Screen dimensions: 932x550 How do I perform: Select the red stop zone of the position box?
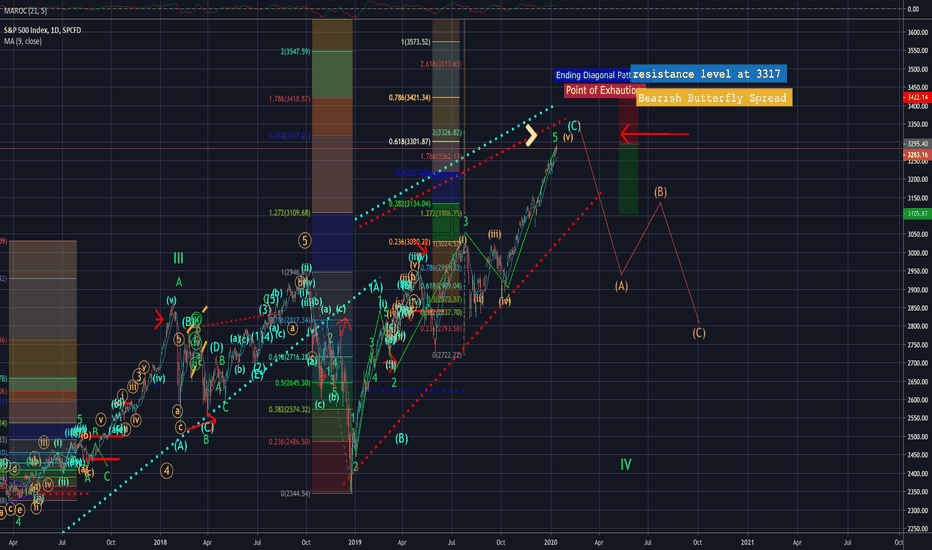click(628, 121)
